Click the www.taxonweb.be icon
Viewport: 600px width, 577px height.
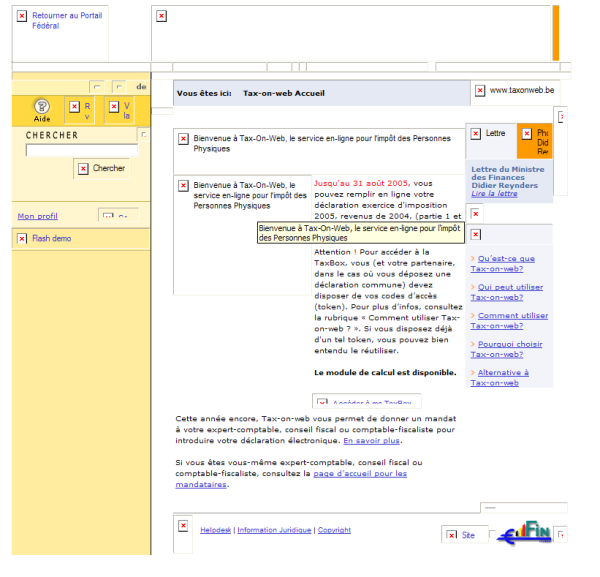(480, 91)
